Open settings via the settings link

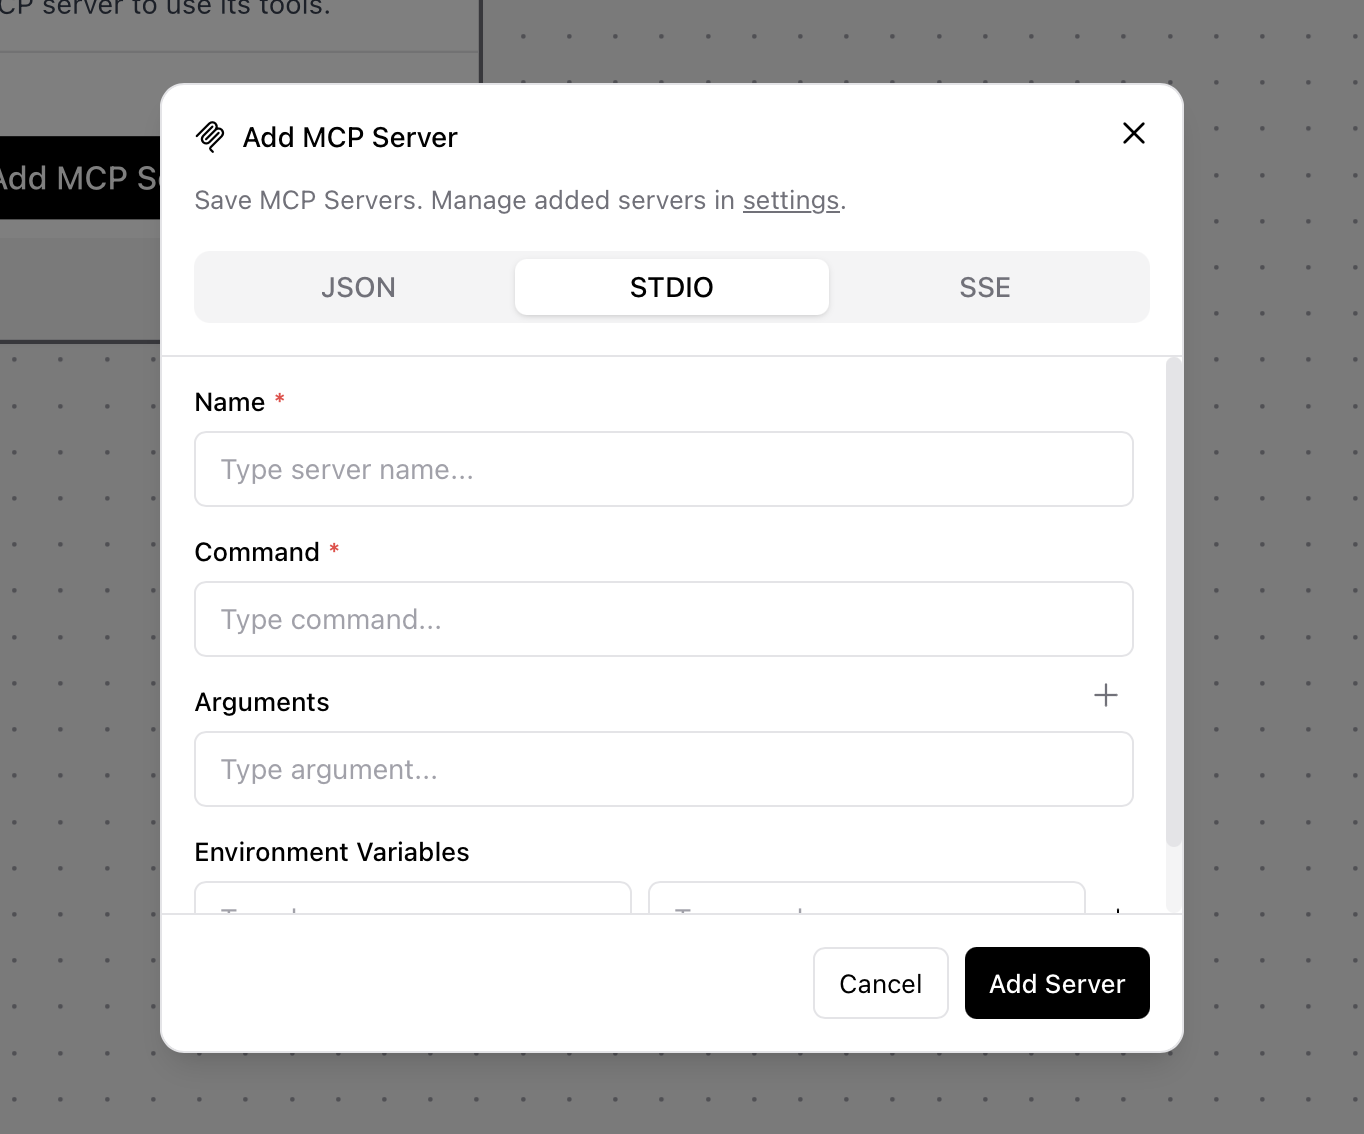pos(790,200)
